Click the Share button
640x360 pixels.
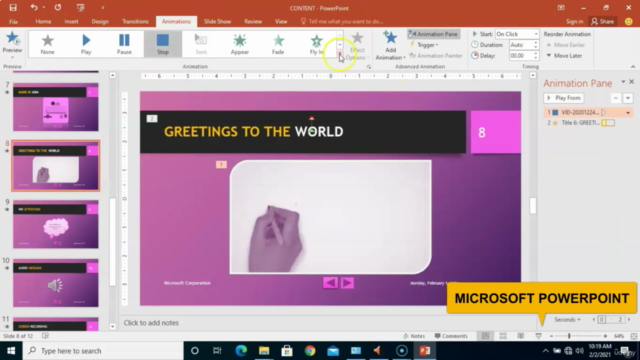point(602,22)
